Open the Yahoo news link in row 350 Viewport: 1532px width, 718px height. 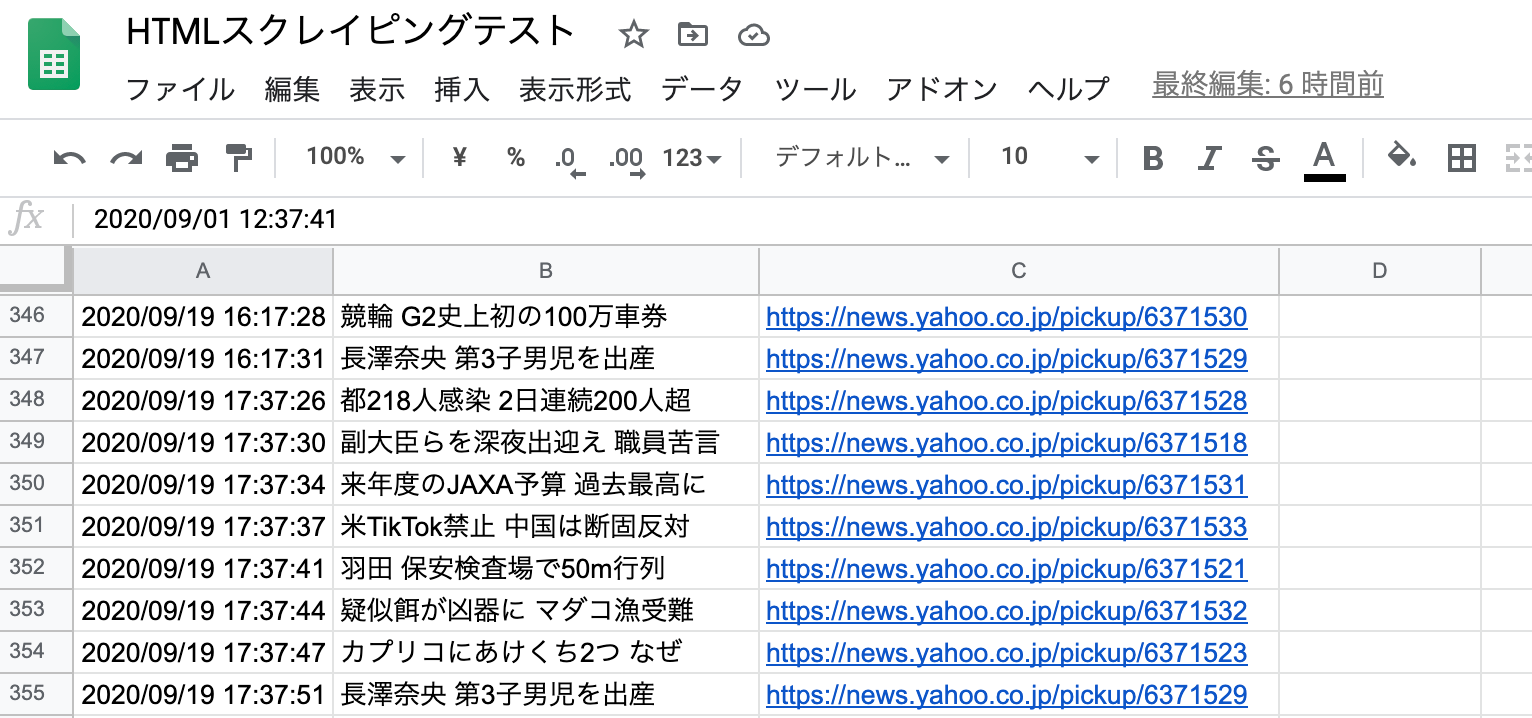coord(1005,485)
